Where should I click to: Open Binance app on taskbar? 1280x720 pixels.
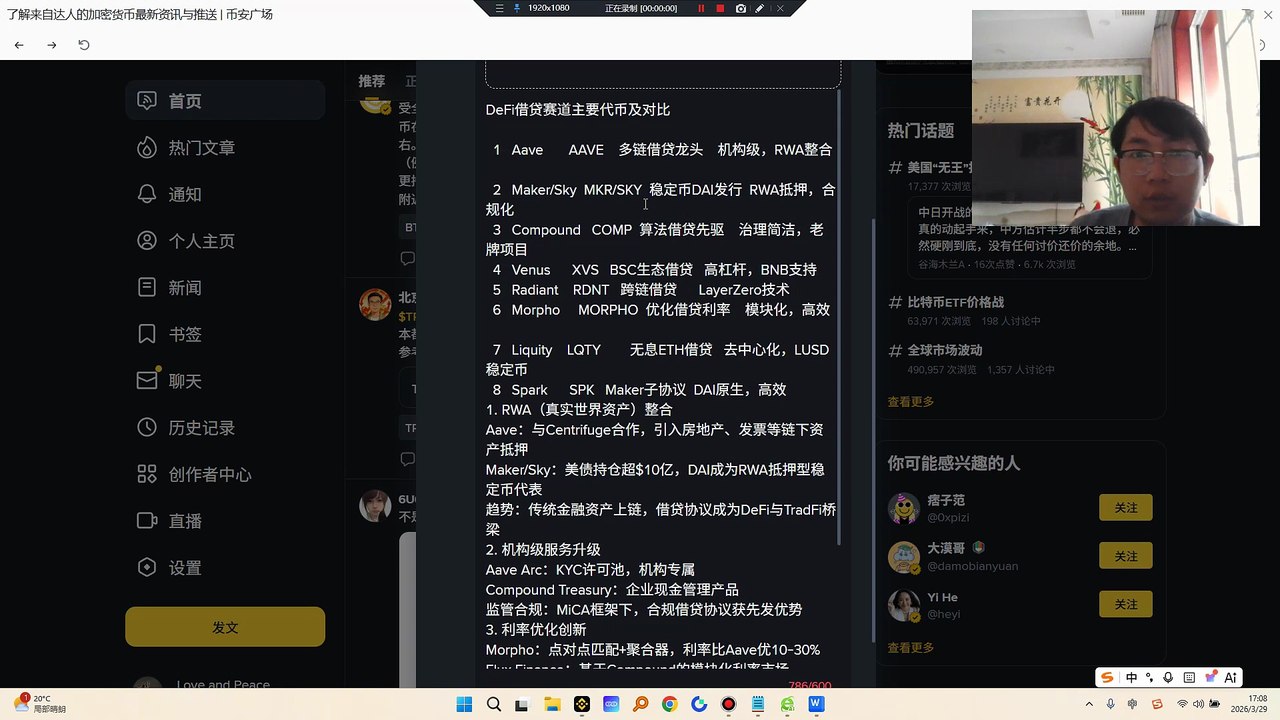click(581, 705)
